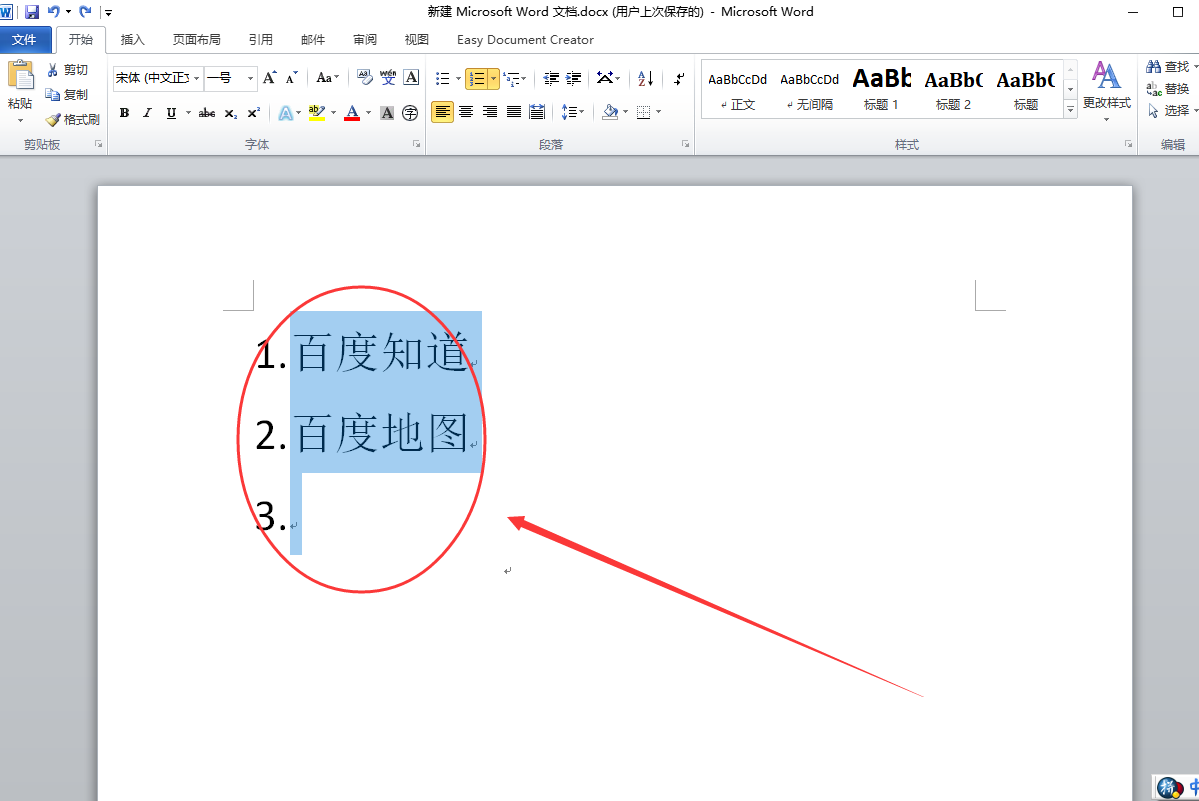Image resolution: width=1199 pixels, height=801 pixels.
Task: Expand the font size combo box
Action: (x=249, y=78)
